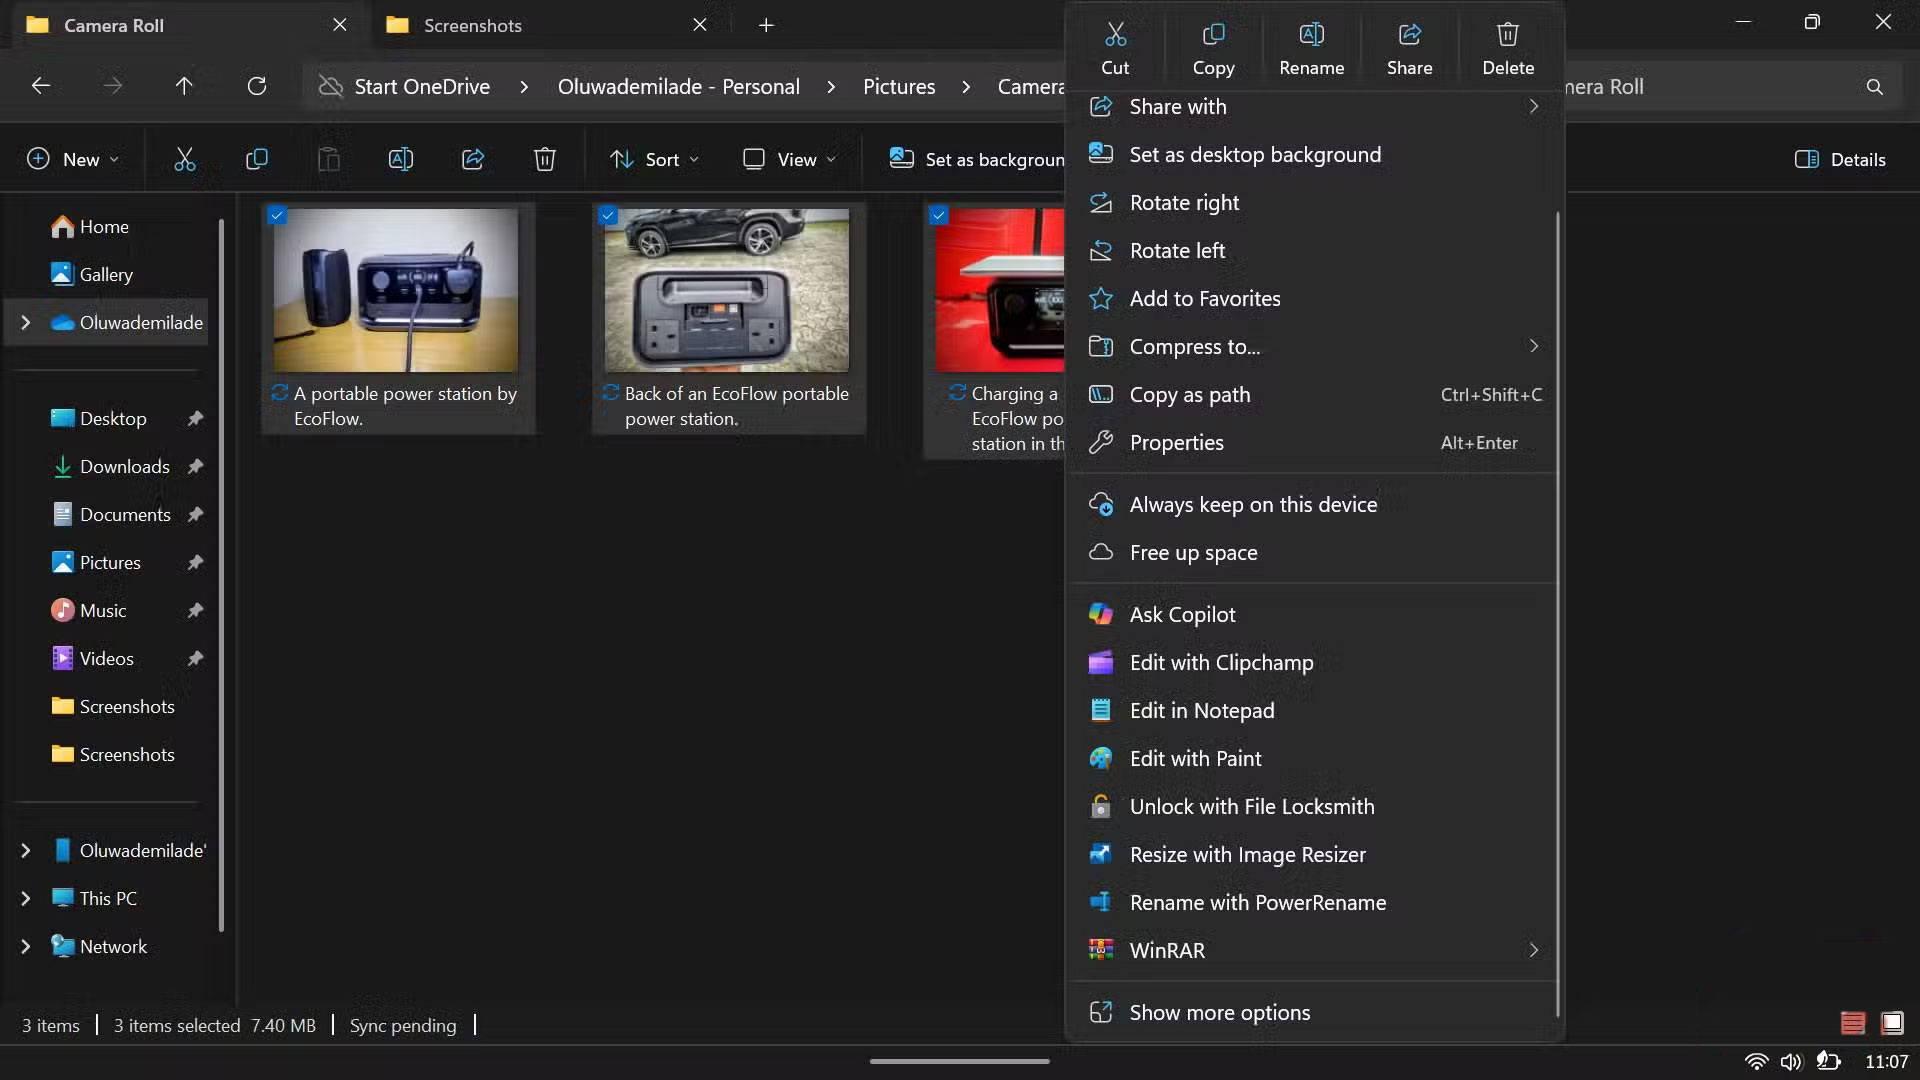Viewport: 1920px width, 1080px height.
Task: Click the context menu vertical scrollbar
Action: 1557,600
